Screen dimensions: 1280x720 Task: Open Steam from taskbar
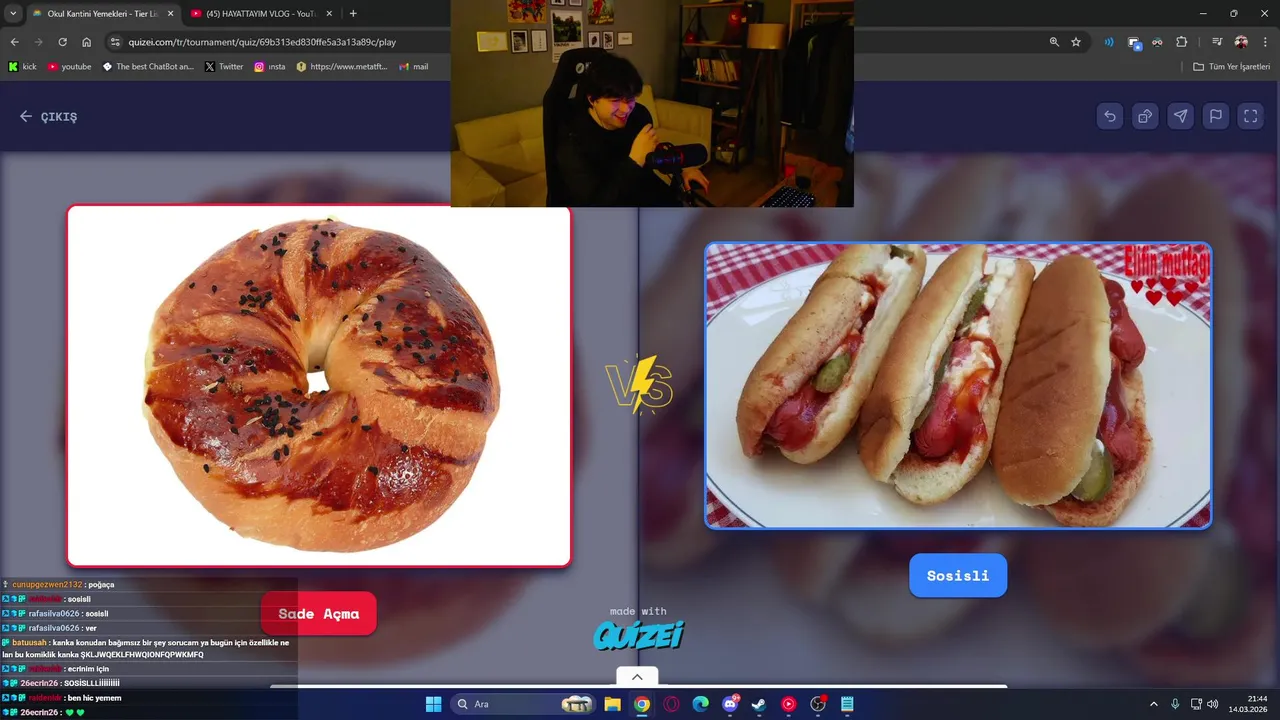(759, 704)
